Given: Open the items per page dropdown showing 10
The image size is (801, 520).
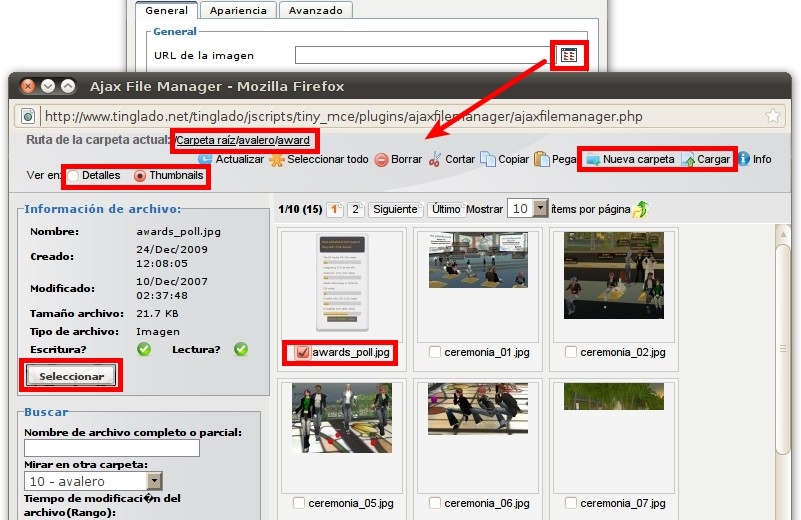Looking at the screenshot, I should point(527,208).
